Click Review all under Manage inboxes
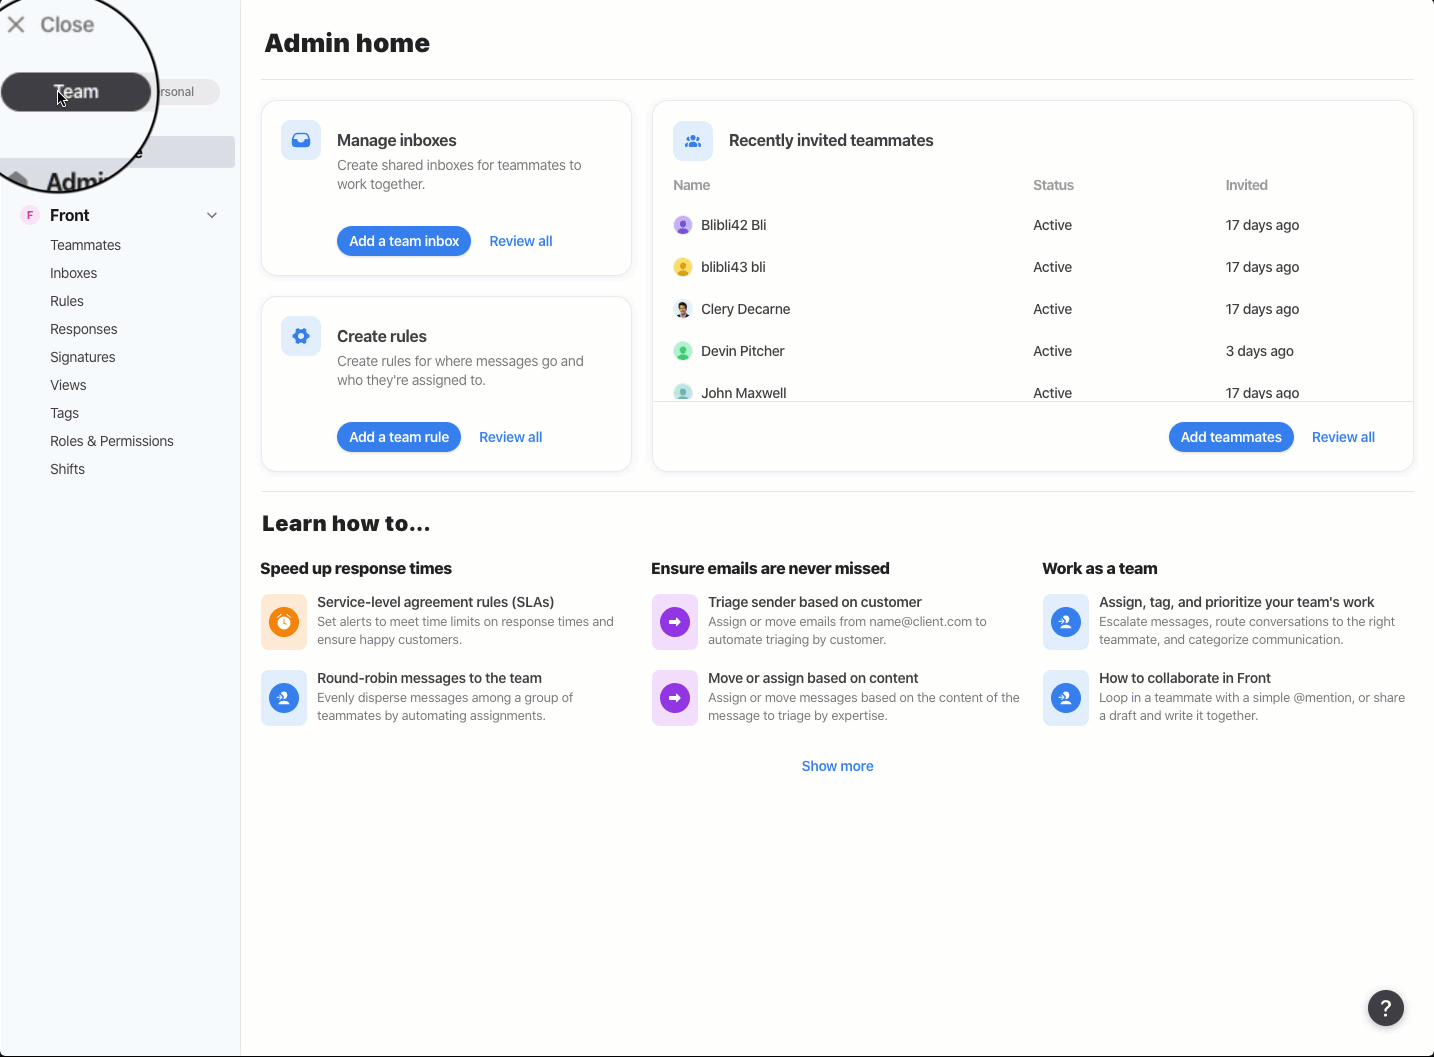The height and width of the screenshot is (1057, 1434). (x=521, y=241)
